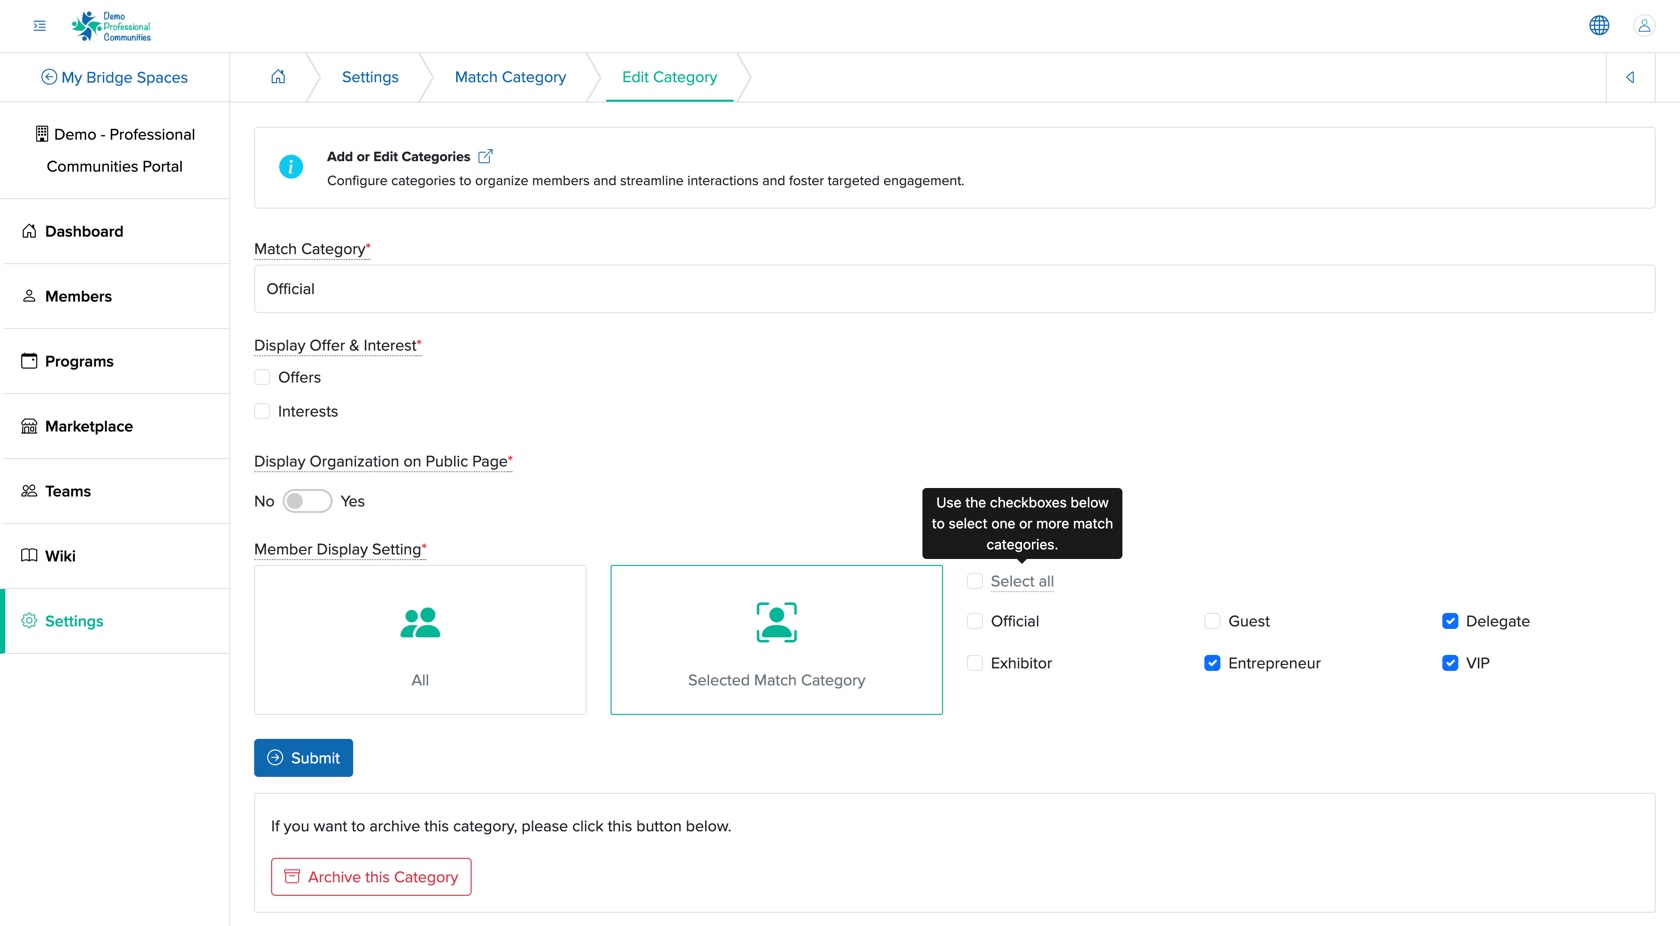Click the blue info icon
Viewport: 1680px width, 926px height.
(291, 167)
